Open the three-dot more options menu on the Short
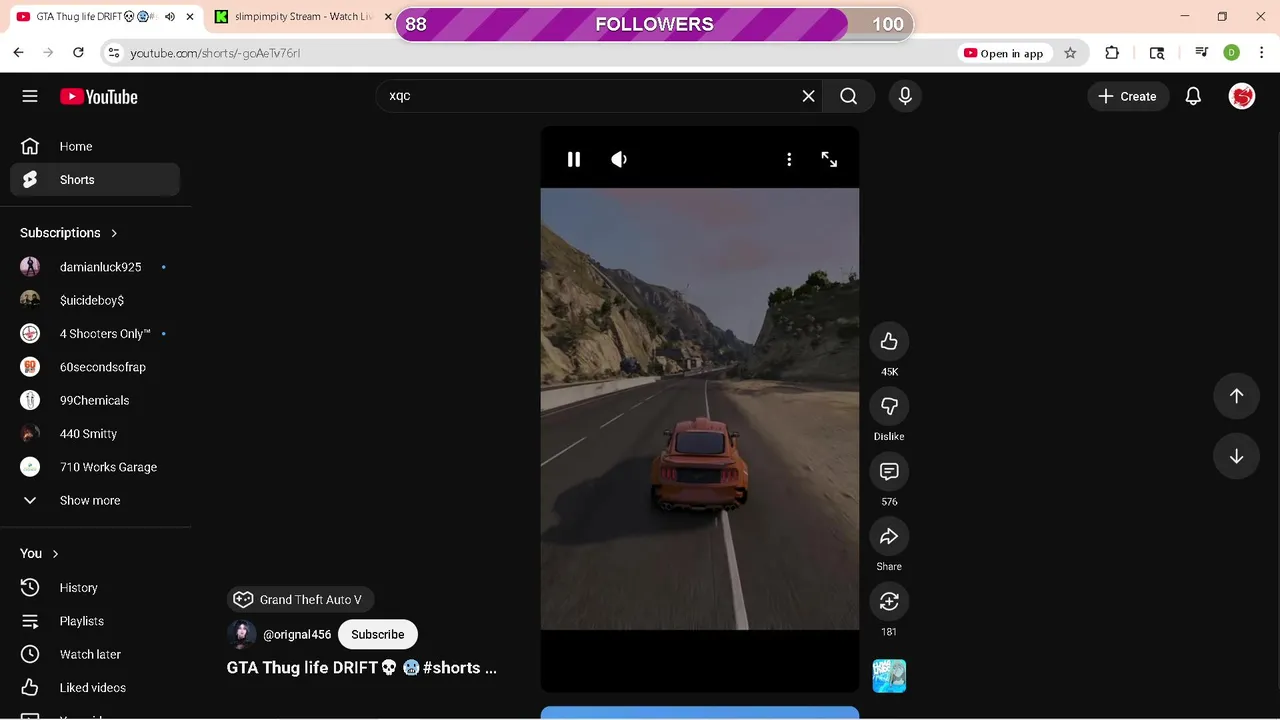 pos(789,159)
